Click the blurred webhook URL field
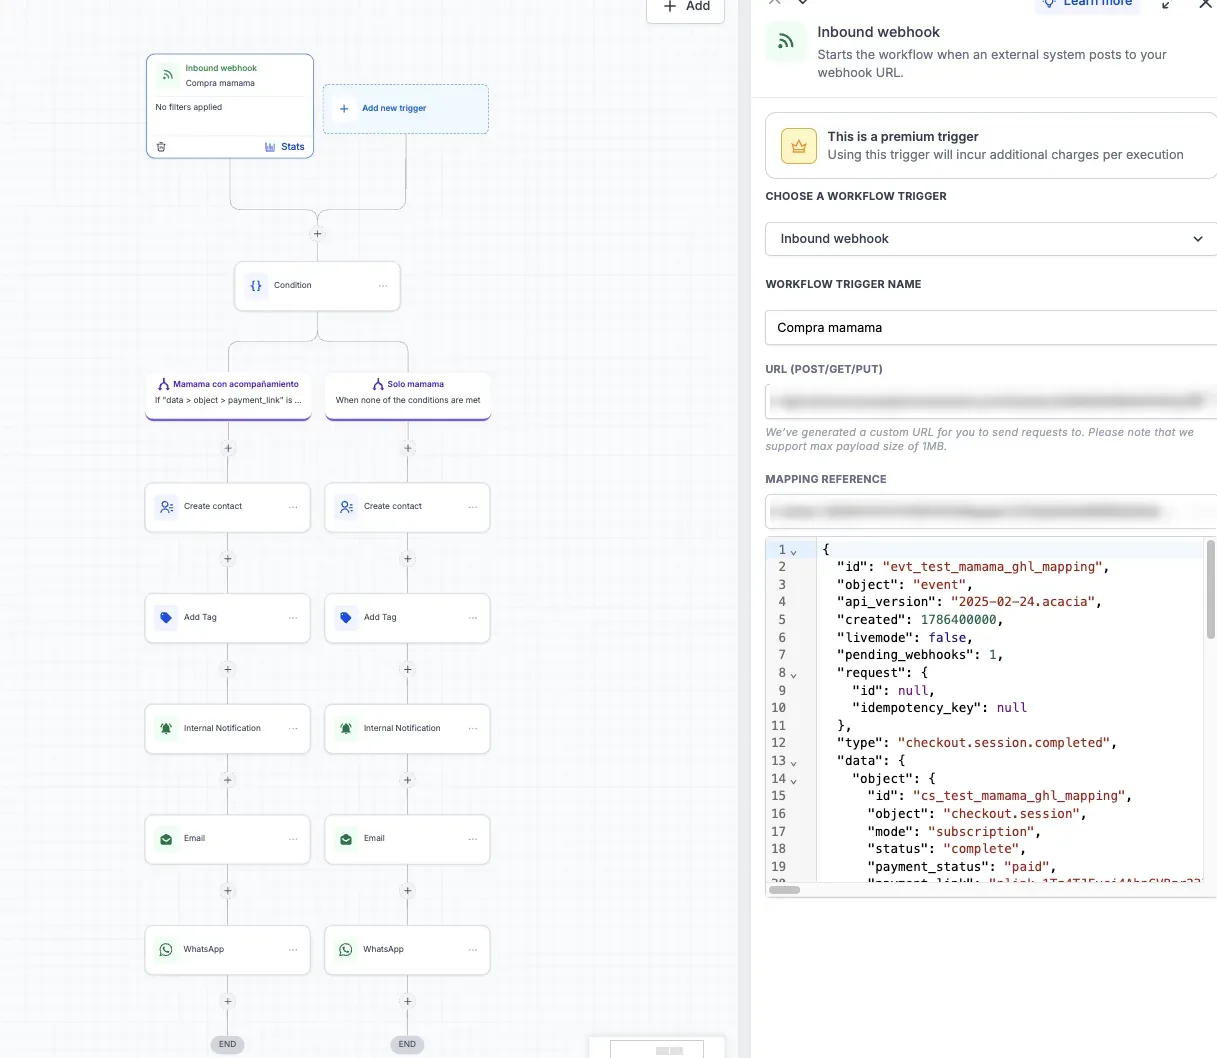The height and width of the screenshot is (1058, 1217). coord(991,402)
